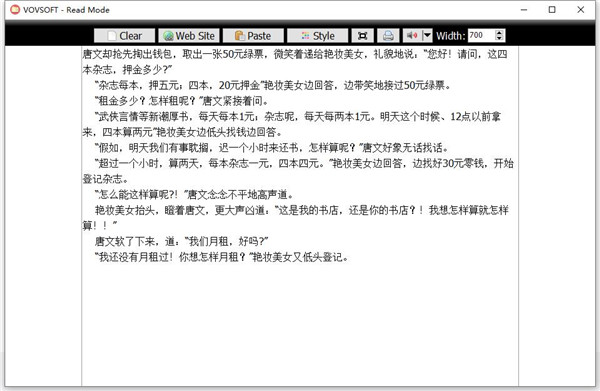Click the line starting "武侠言情等新潮厚书"

tap(298, 117)
